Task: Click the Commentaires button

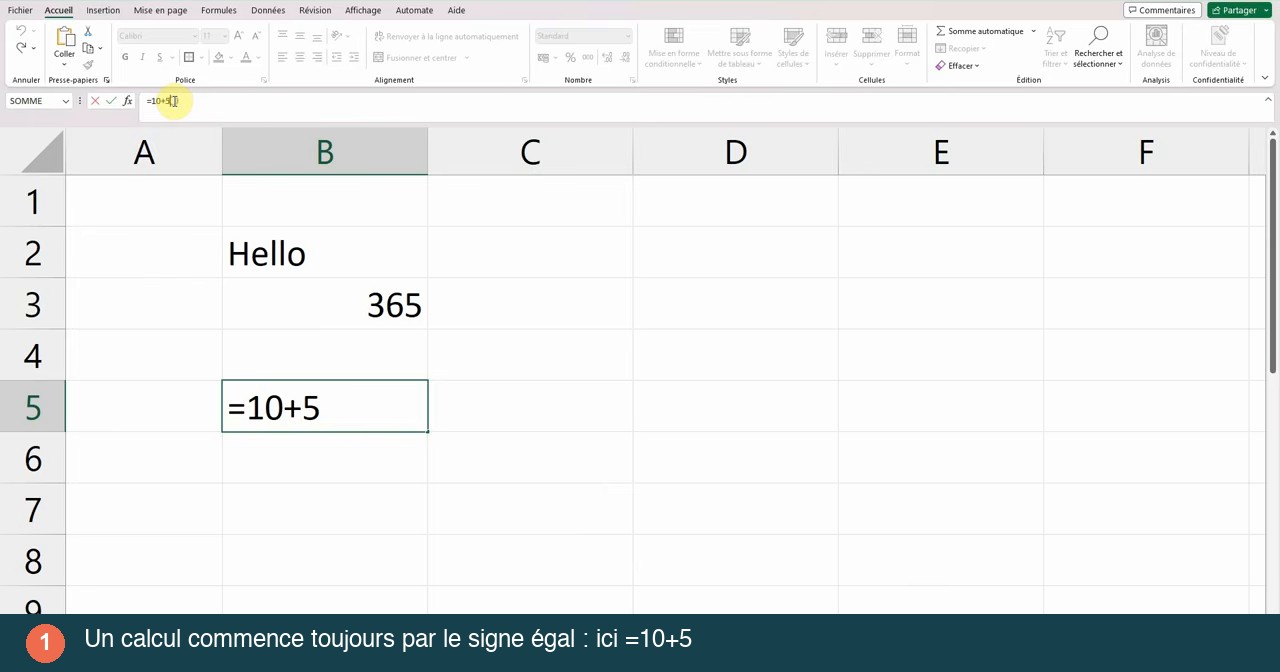Action: (x=1161, y=10)
